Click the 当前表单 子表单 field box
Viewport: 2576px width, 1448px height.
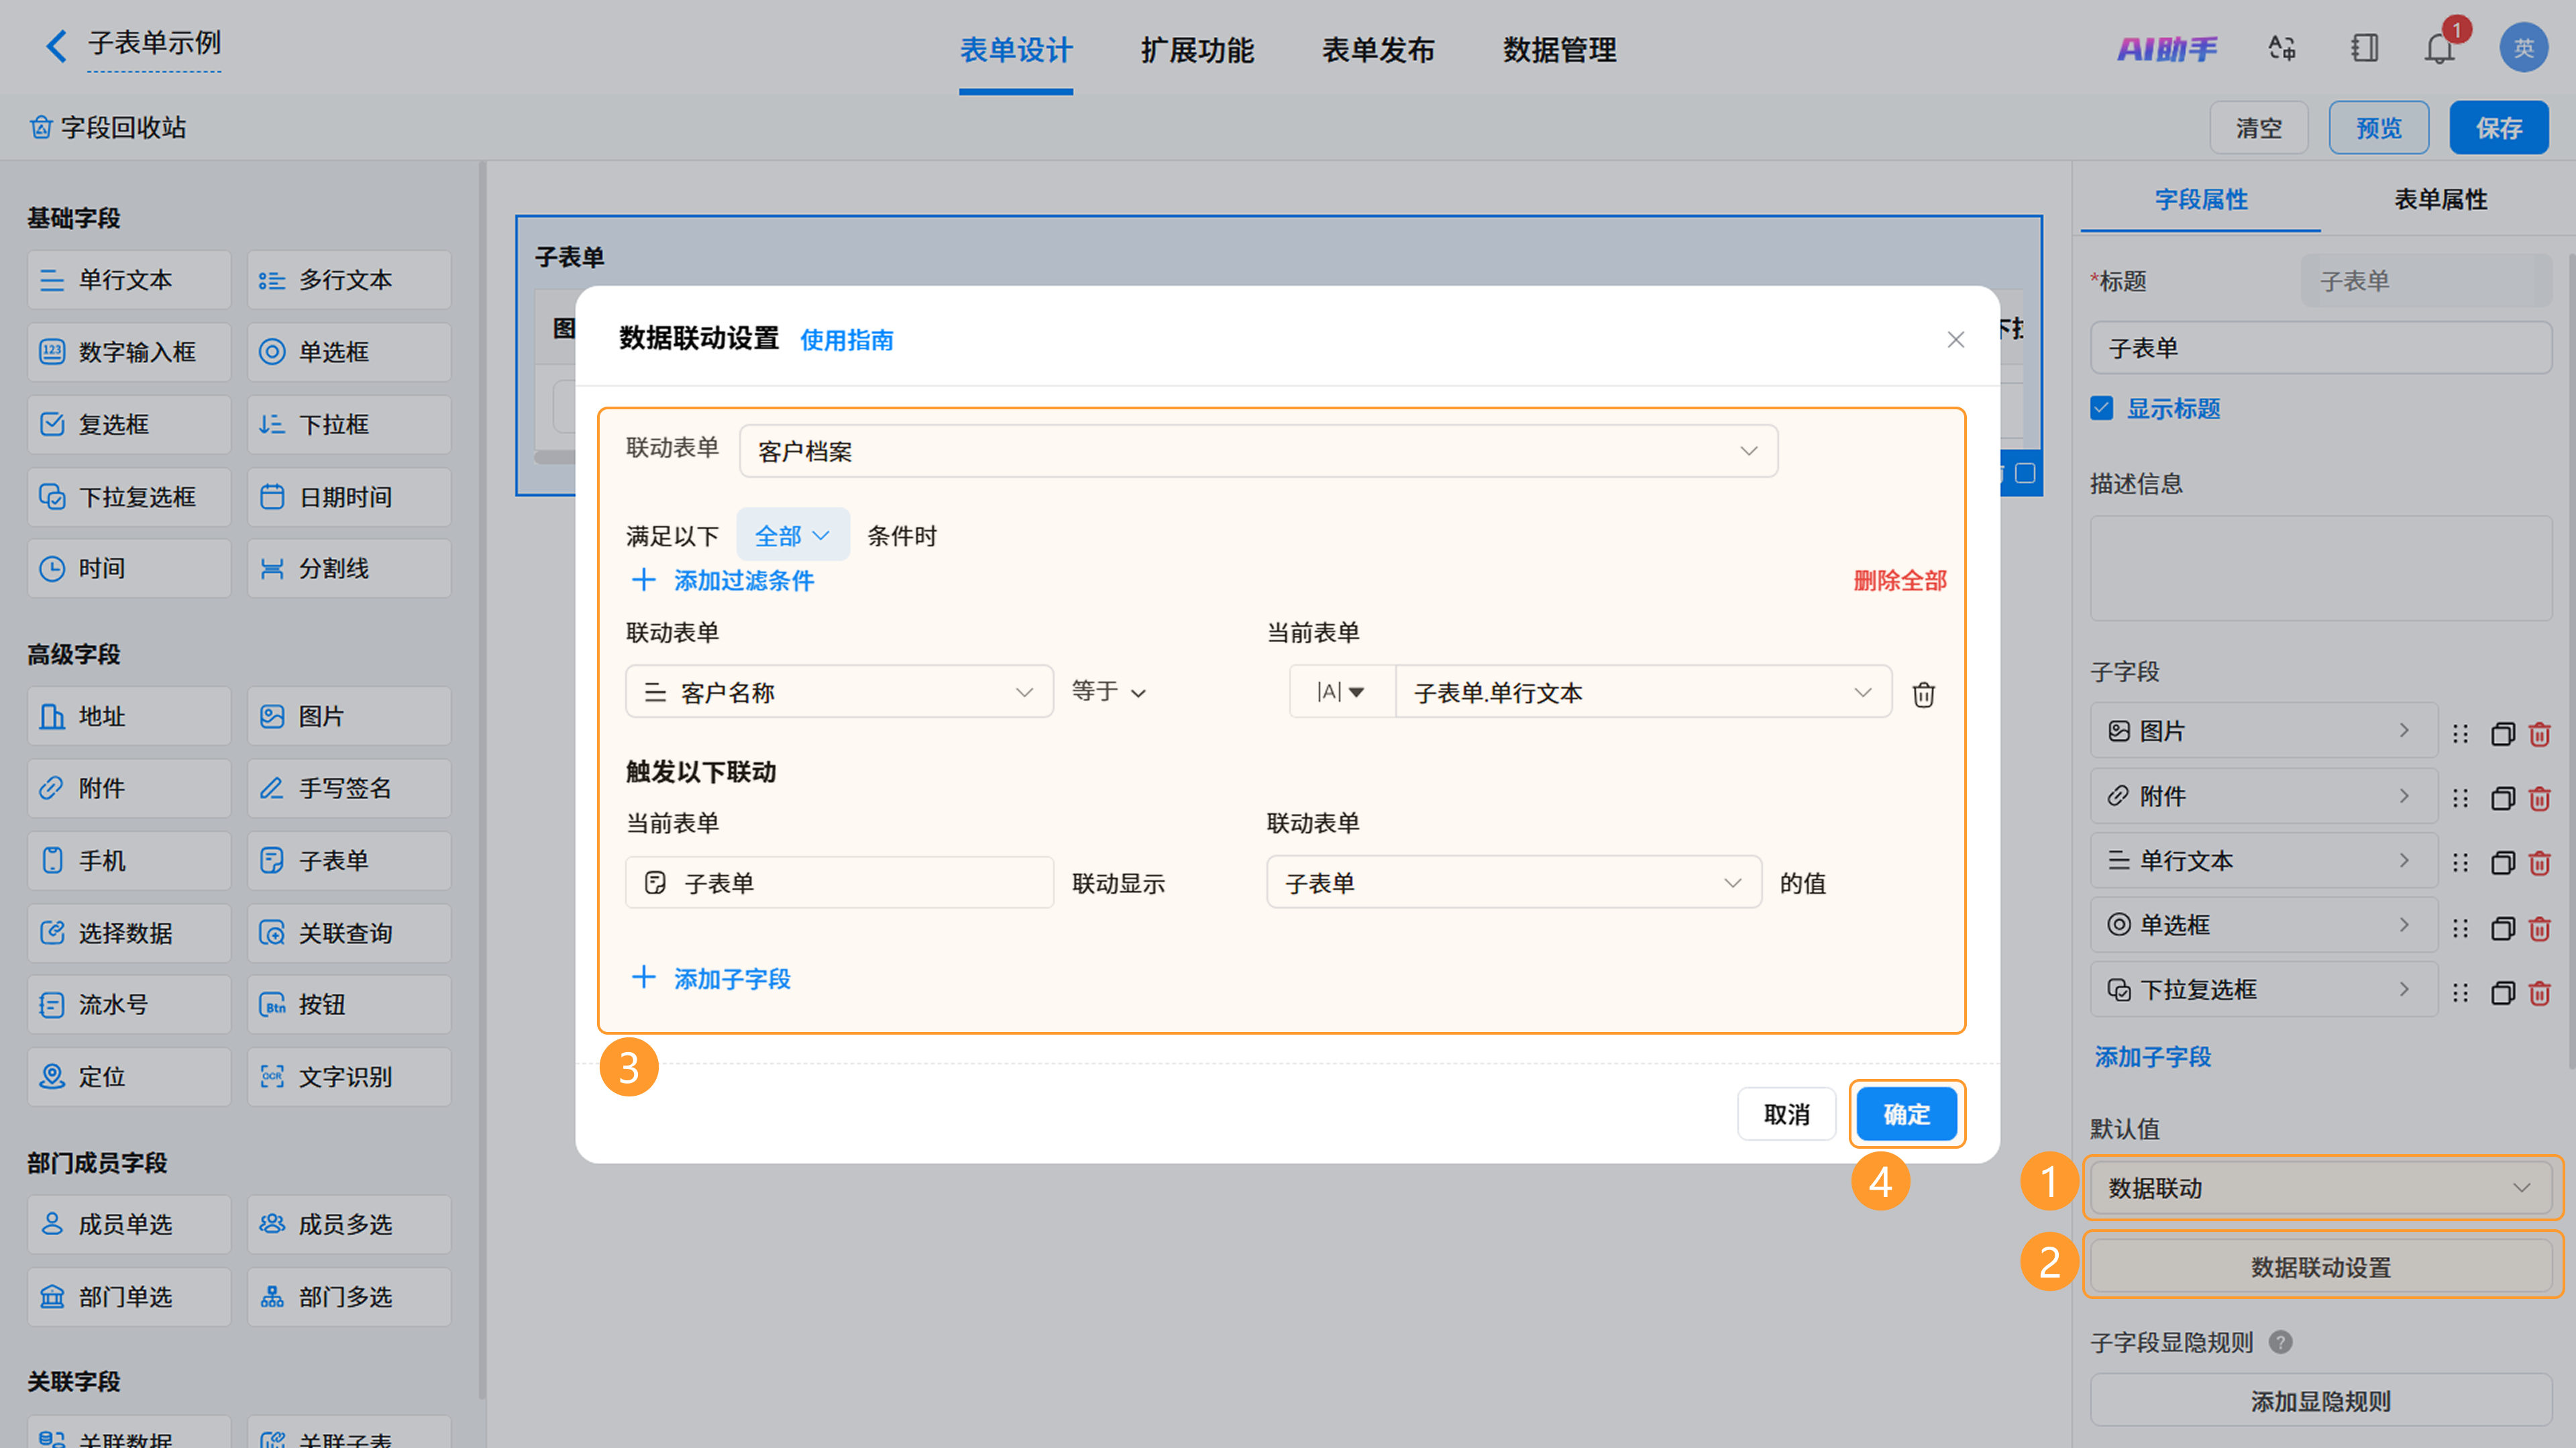tap(839, 883)
